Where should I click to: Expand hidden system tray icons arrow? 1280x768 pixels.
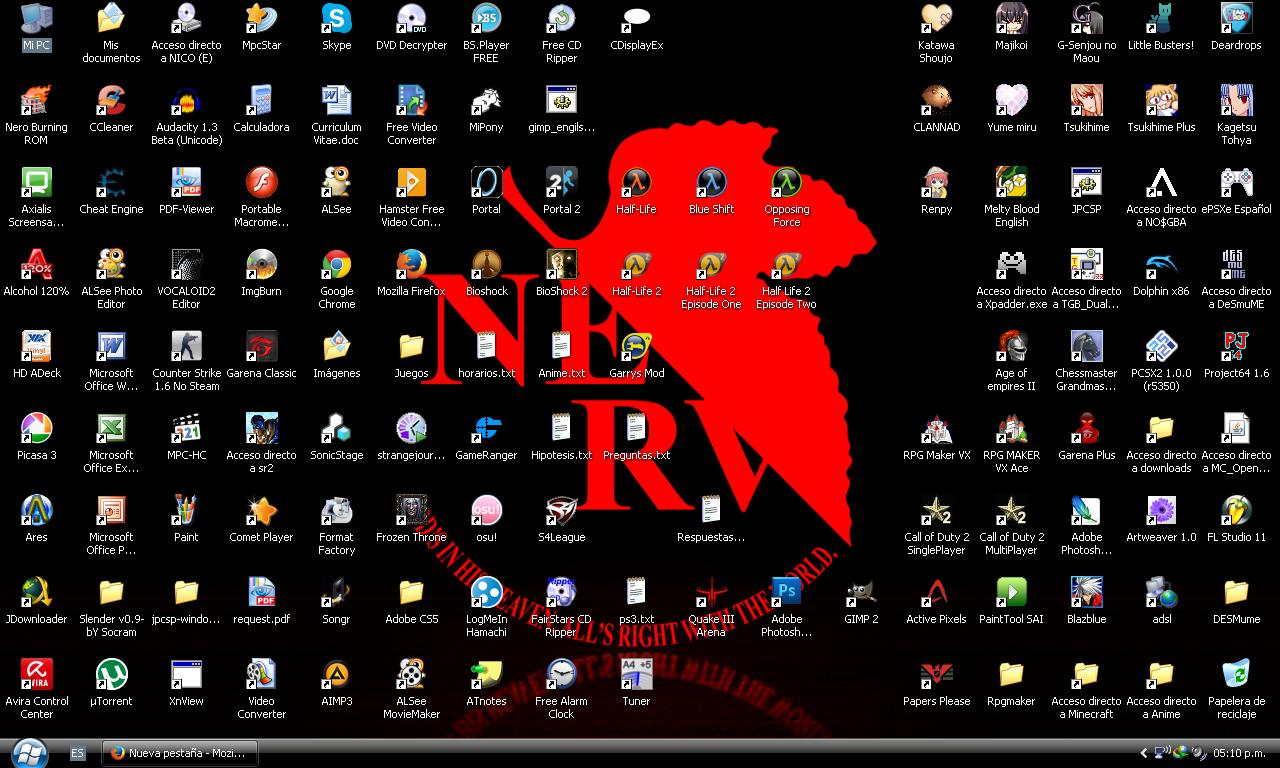point(1144,753)
